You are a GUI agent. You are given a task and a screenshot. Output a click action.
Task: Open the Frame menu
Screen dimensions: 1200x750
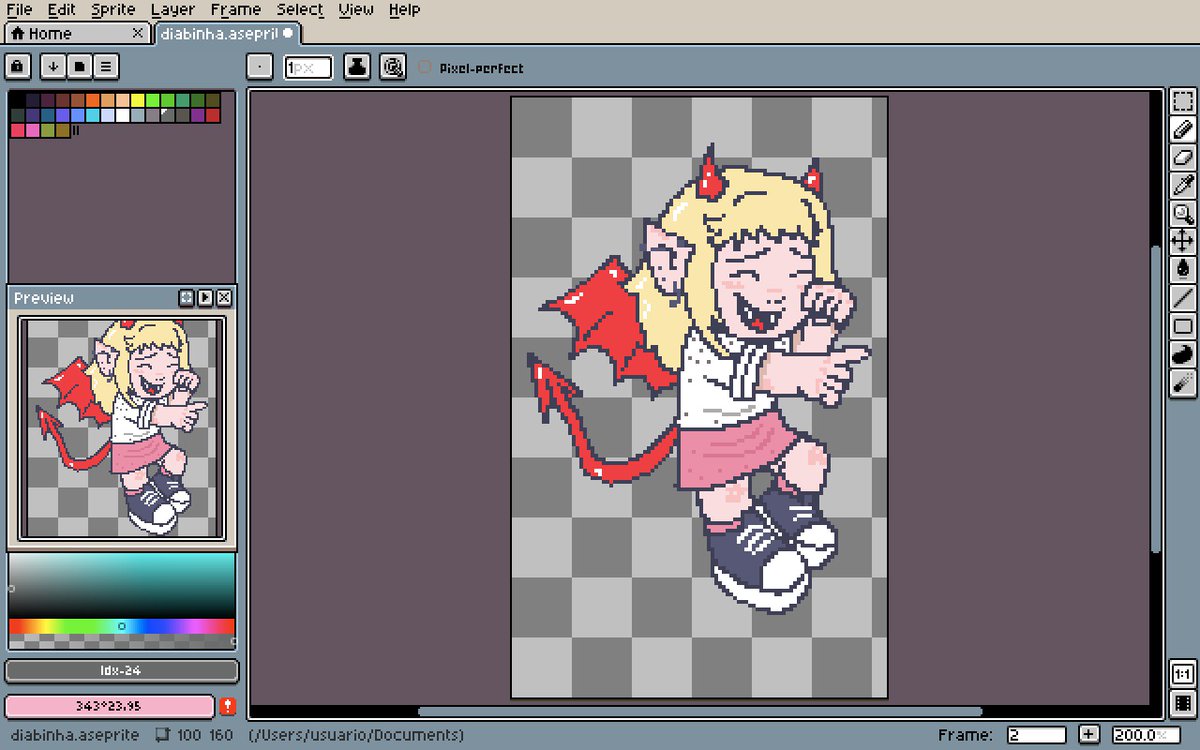tap(236, 10)
